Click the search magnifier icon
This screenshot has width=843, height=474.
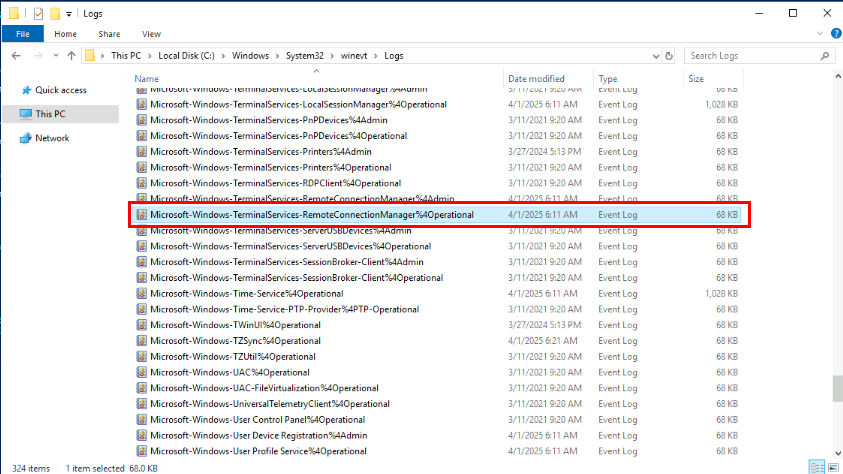point(825,56)
